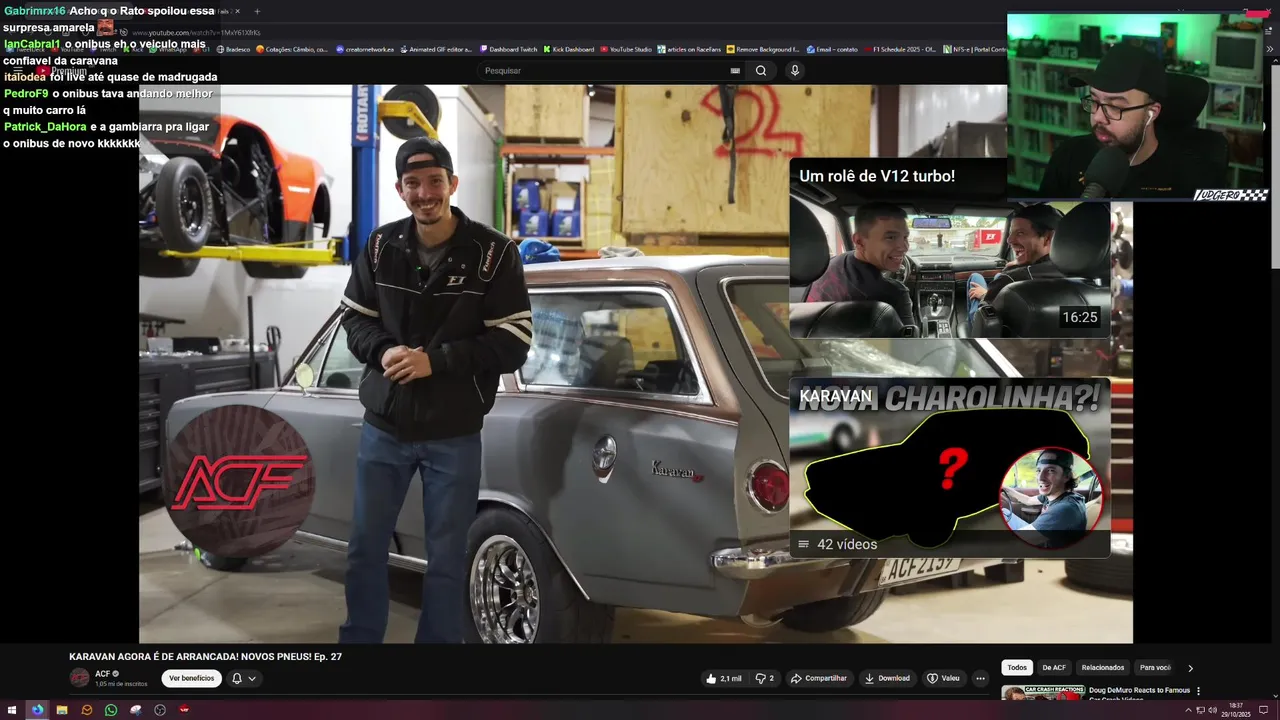Open the articles on RaceFans bookmark
The height and width of the screenshot is (720, 1280).
click(x=690, y=49)
